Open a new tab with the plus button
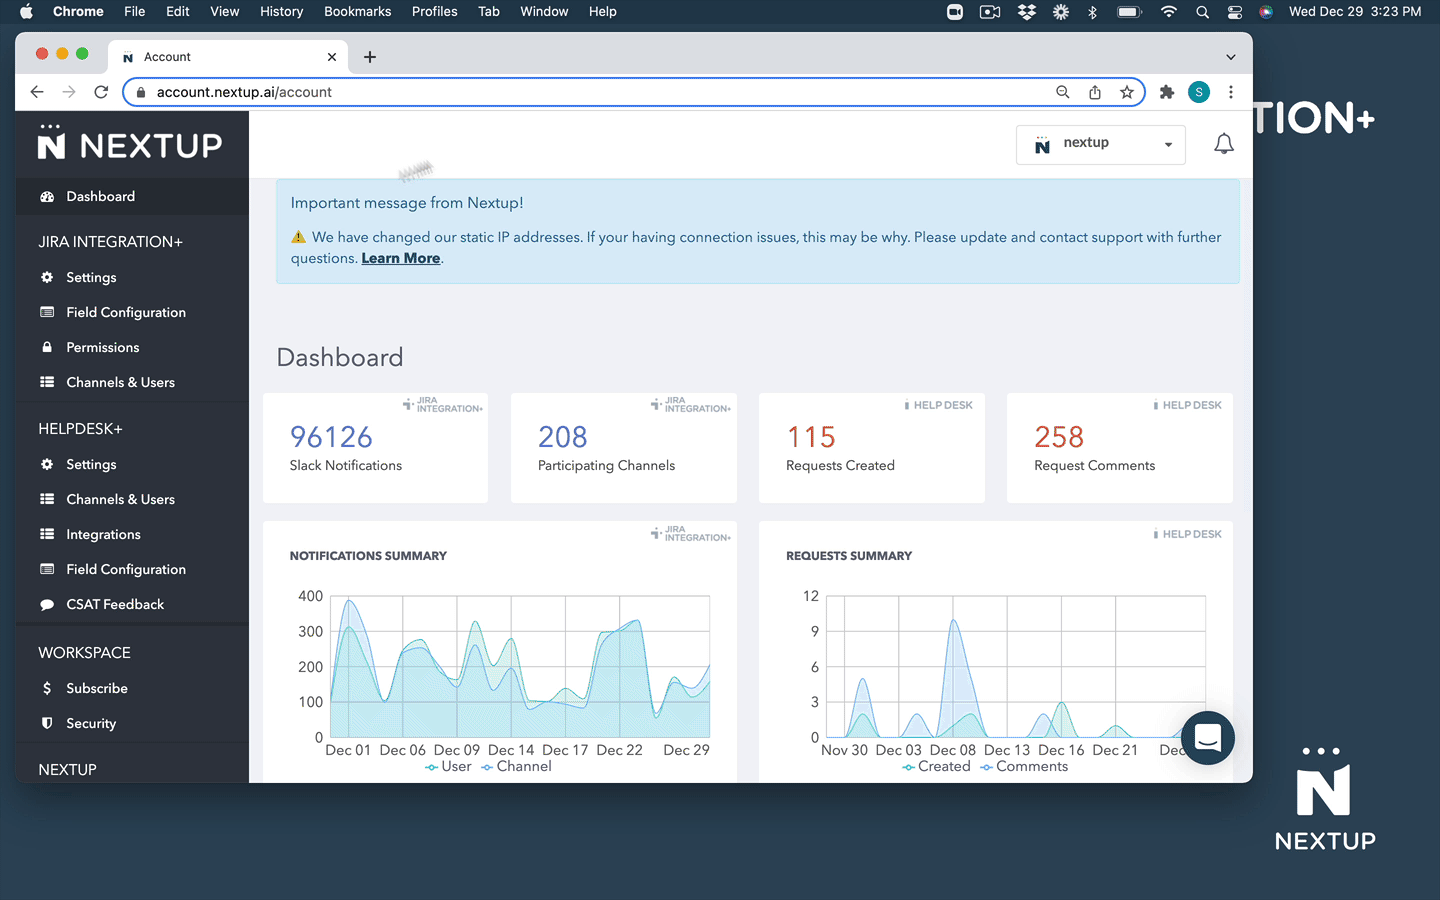 click(370, 57)
